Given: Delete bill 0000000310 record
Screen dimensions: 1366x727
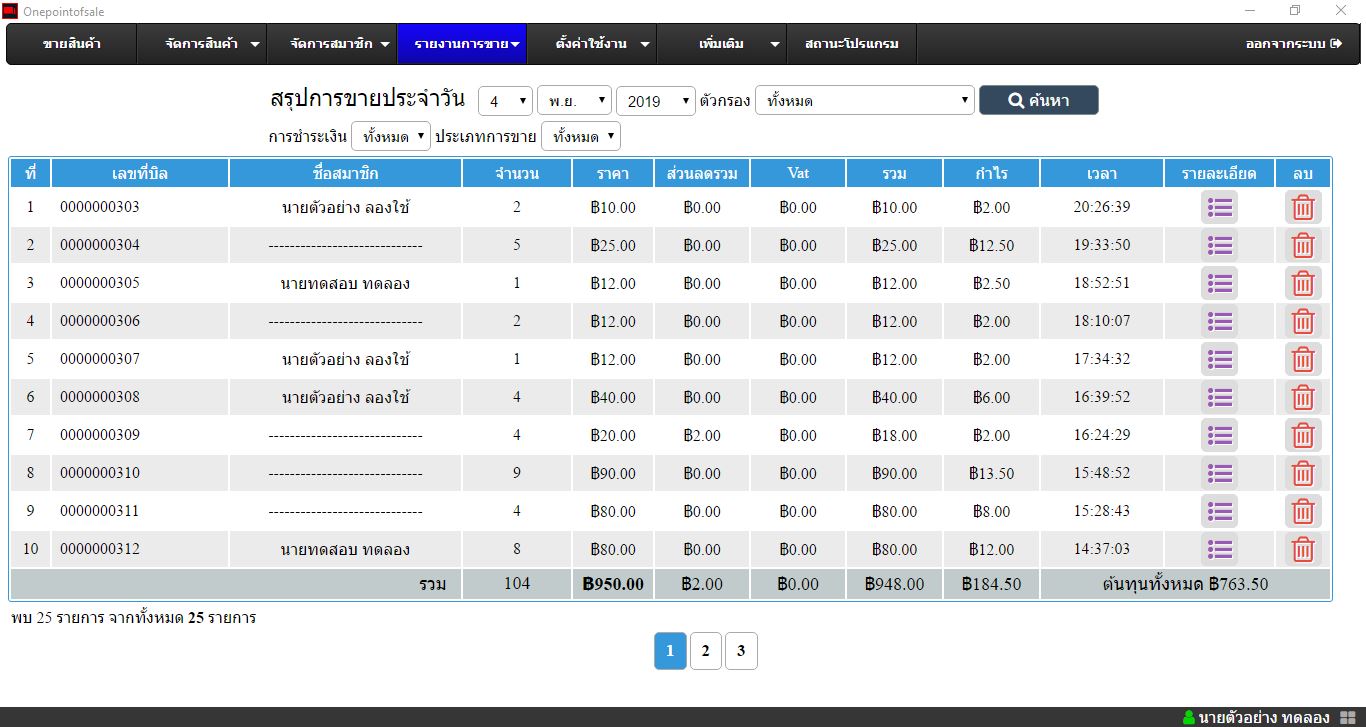Looking at the screenshot, I should click(x=1303, y=474).
